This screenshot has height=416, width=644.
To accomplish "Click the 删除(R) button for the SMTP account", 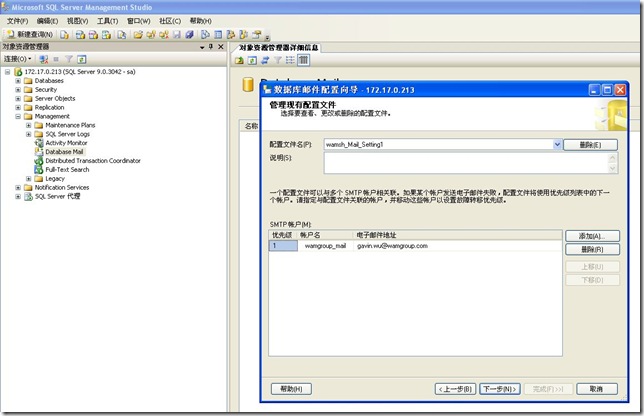I will pos(592,249).
